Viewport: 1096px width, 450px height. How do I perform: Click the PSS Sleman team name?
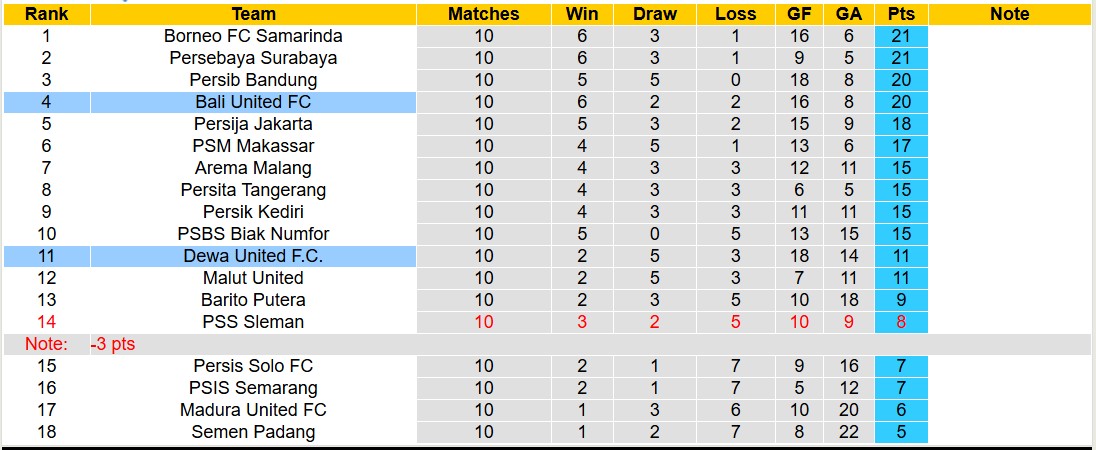point(253,322)
